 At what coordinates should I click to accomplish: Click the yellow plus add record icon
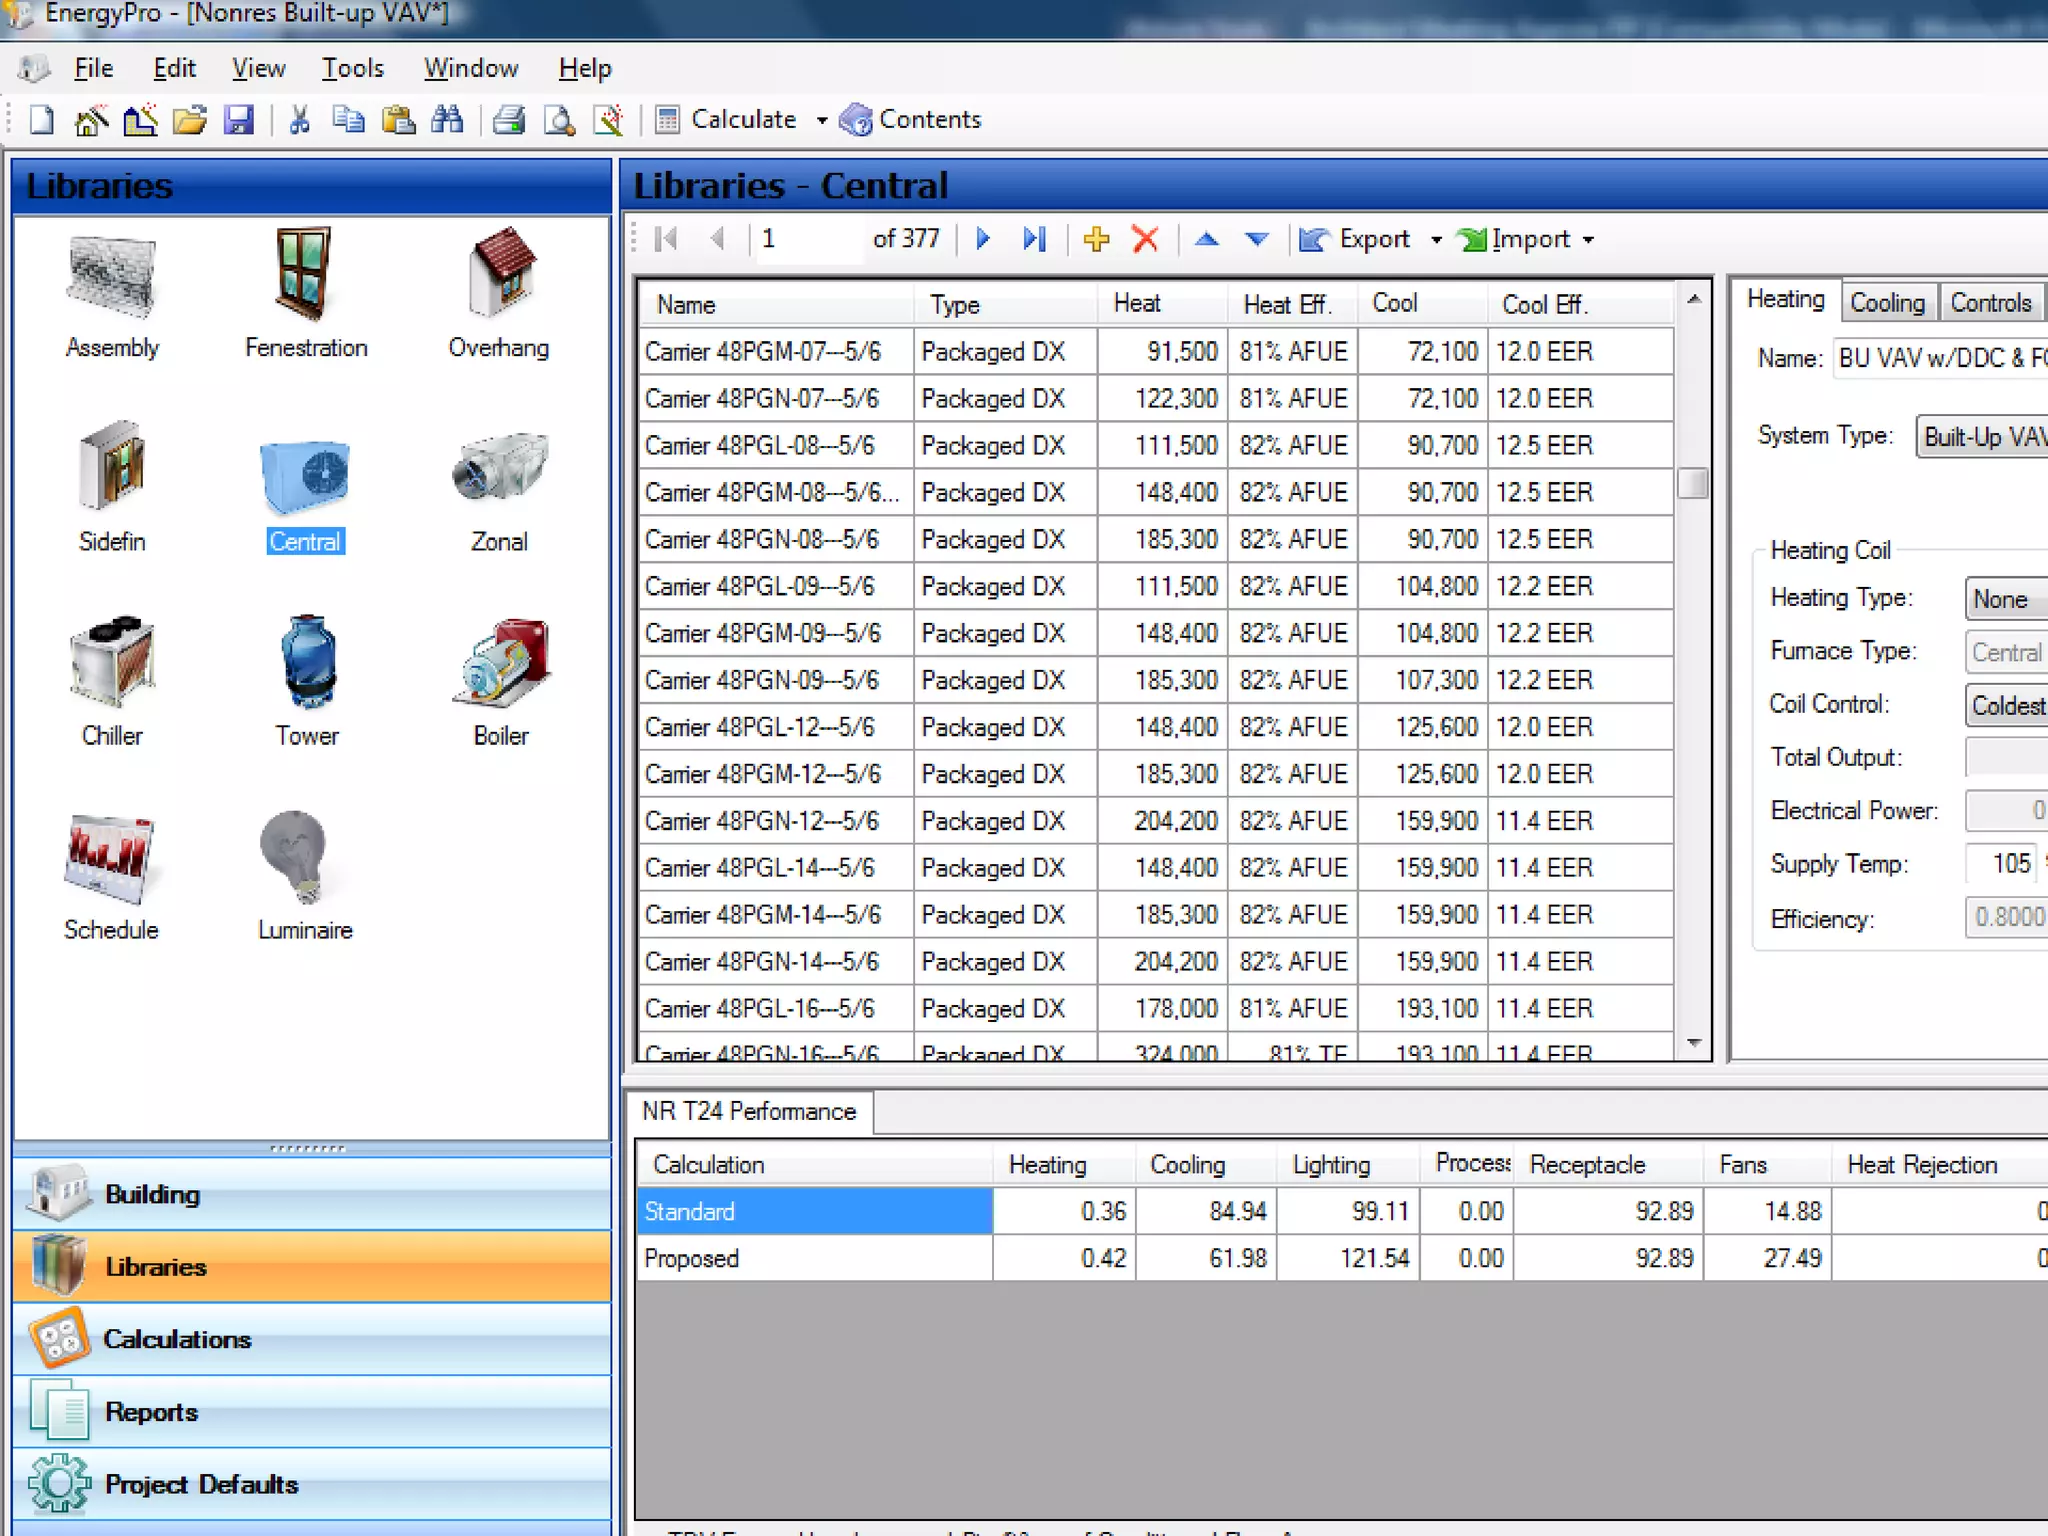(x=1096, y=239)
